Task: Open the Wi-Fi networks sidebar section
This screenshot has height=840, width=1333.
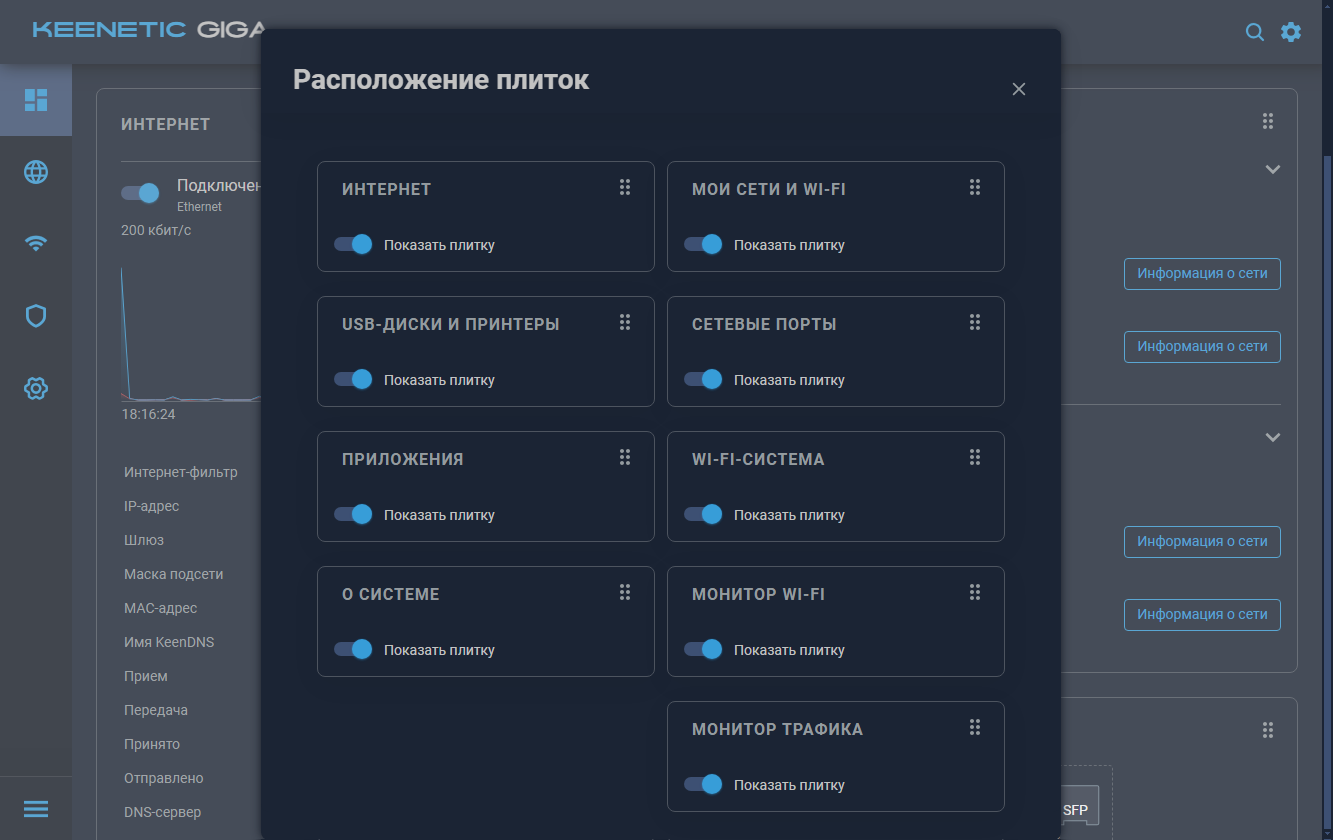Action: click(36, 243)
